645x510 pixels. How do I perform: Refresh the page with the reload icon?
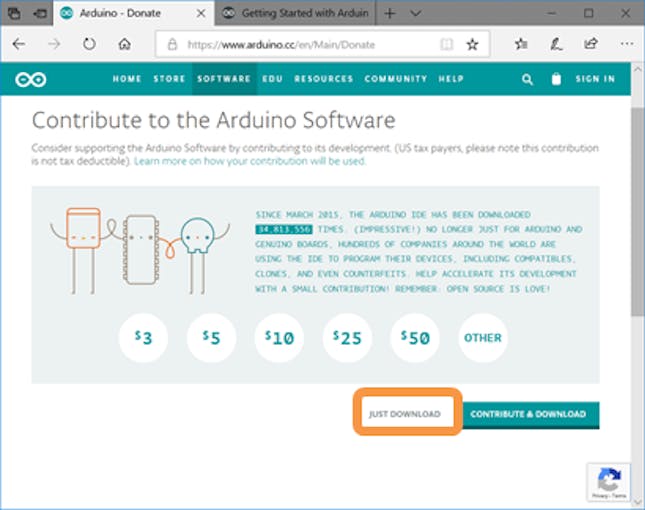89,44
